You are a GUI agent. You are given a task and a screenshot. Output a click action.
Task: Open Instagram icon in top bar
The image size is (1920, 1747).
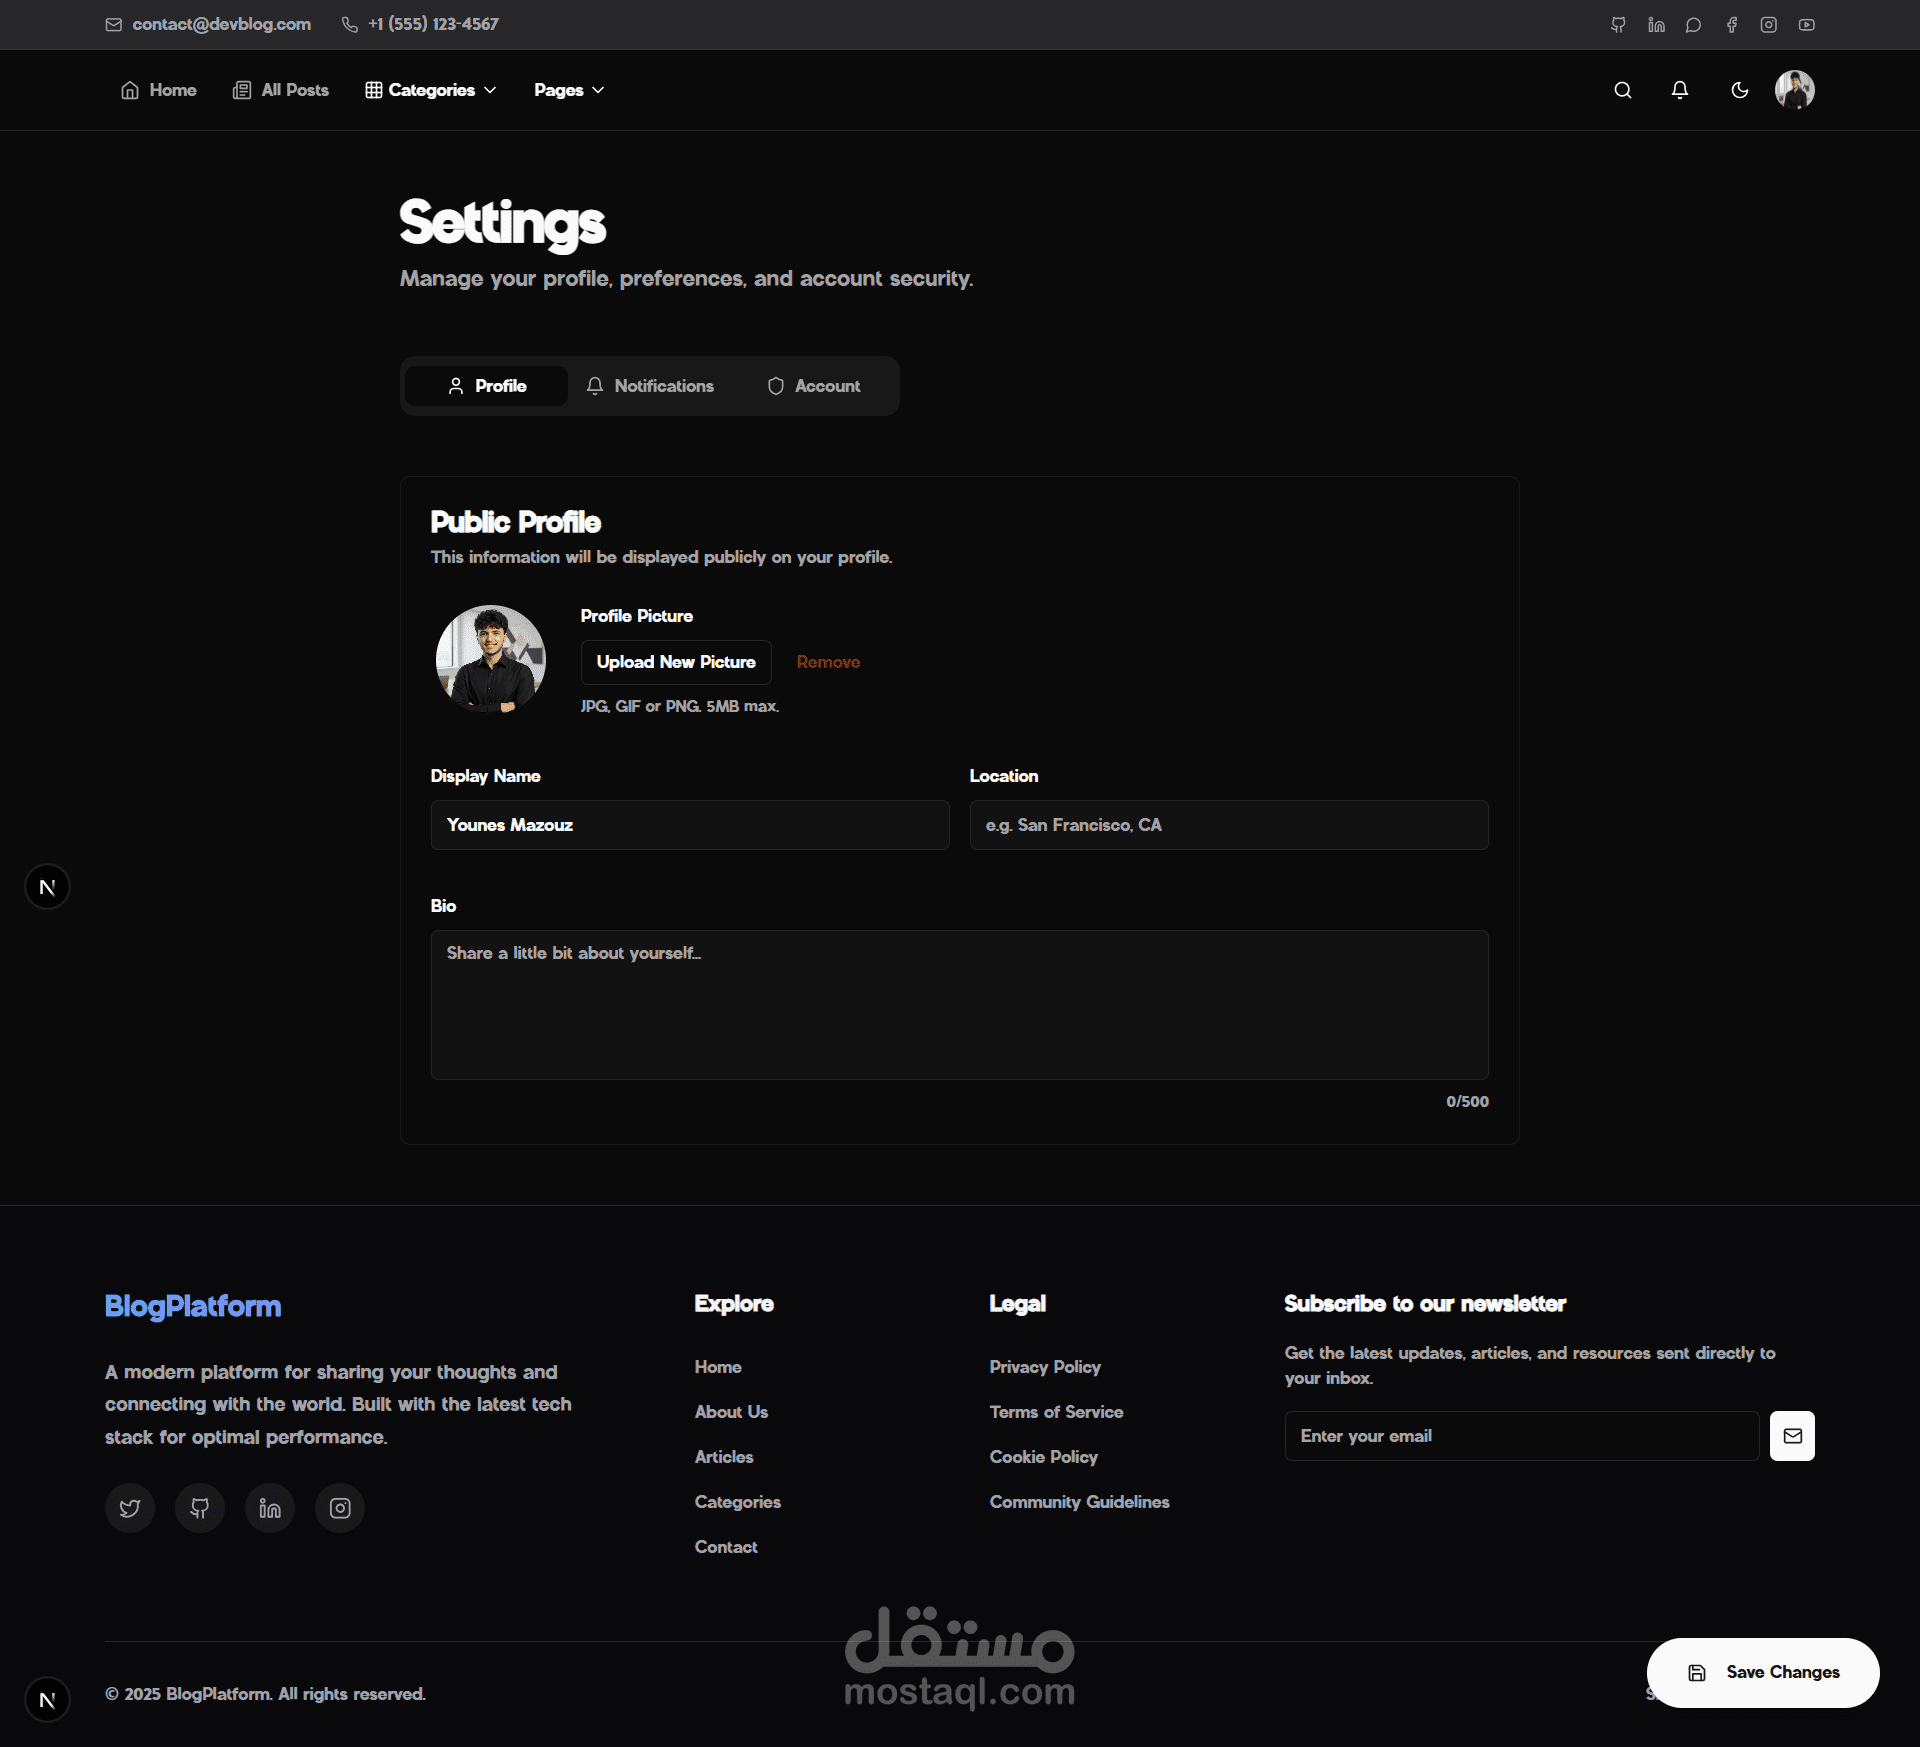pos(1769,25)
